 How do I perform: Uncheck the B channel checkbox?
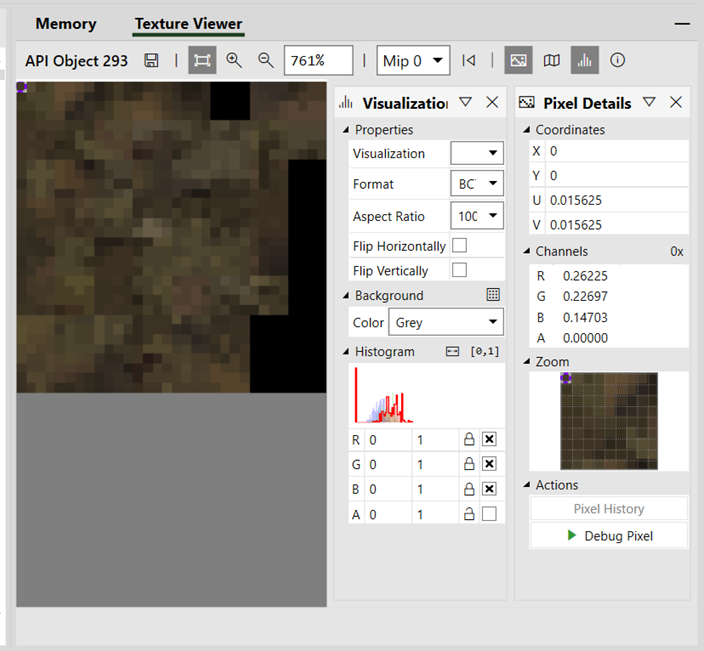(489, 488)
